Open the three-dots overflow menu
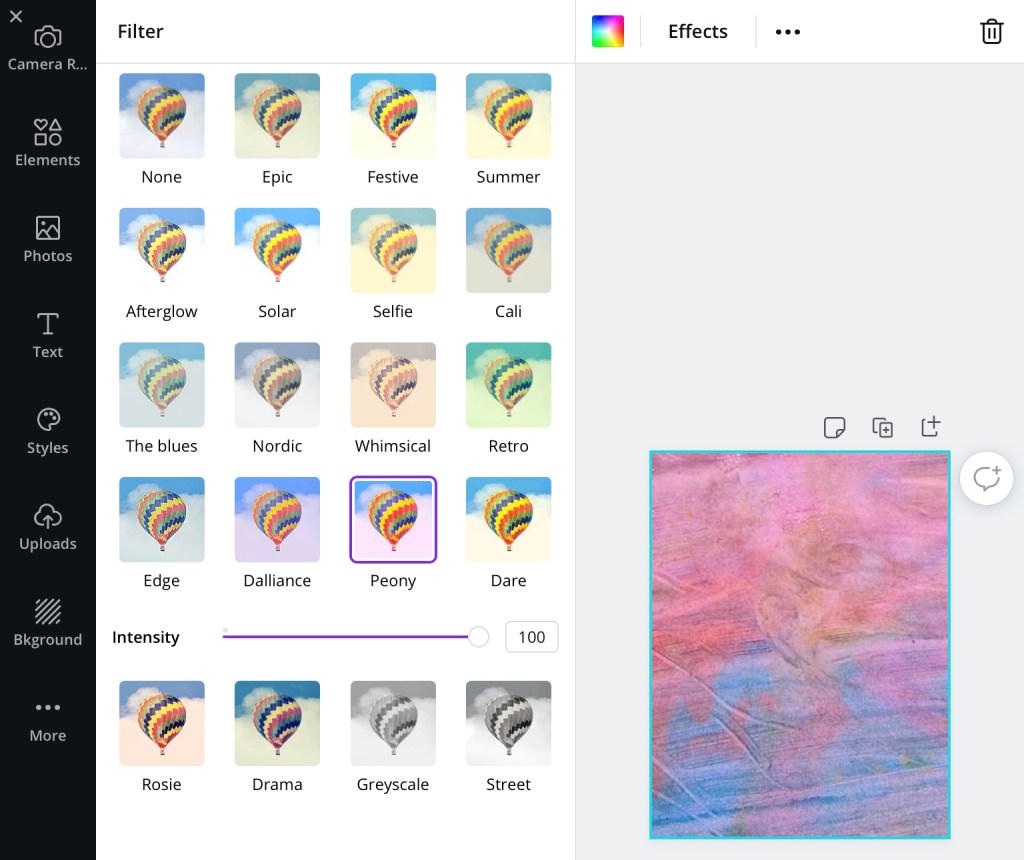Image resolution: width=1024 pixels, height=860 pixels. click(x=788, y=32)
